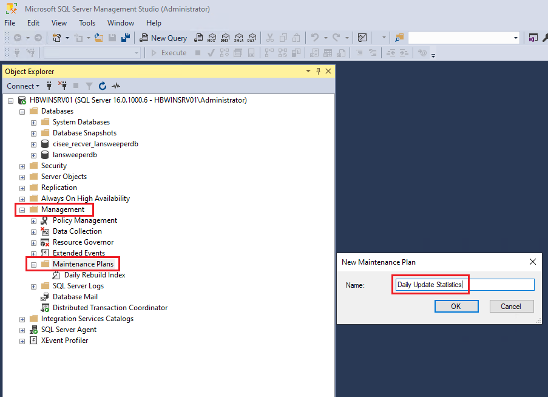Close the Object Explorer panel
548x398 pixels.
point(328,71)
